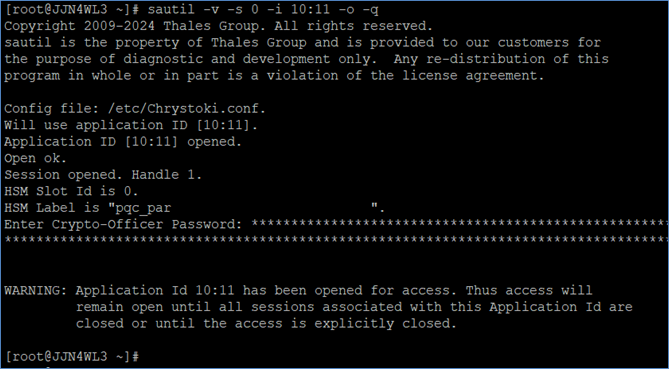669x369 pixels.
Task: Click the second row of password asterisks
Action: pyautogui.click(x=336, y=241)
